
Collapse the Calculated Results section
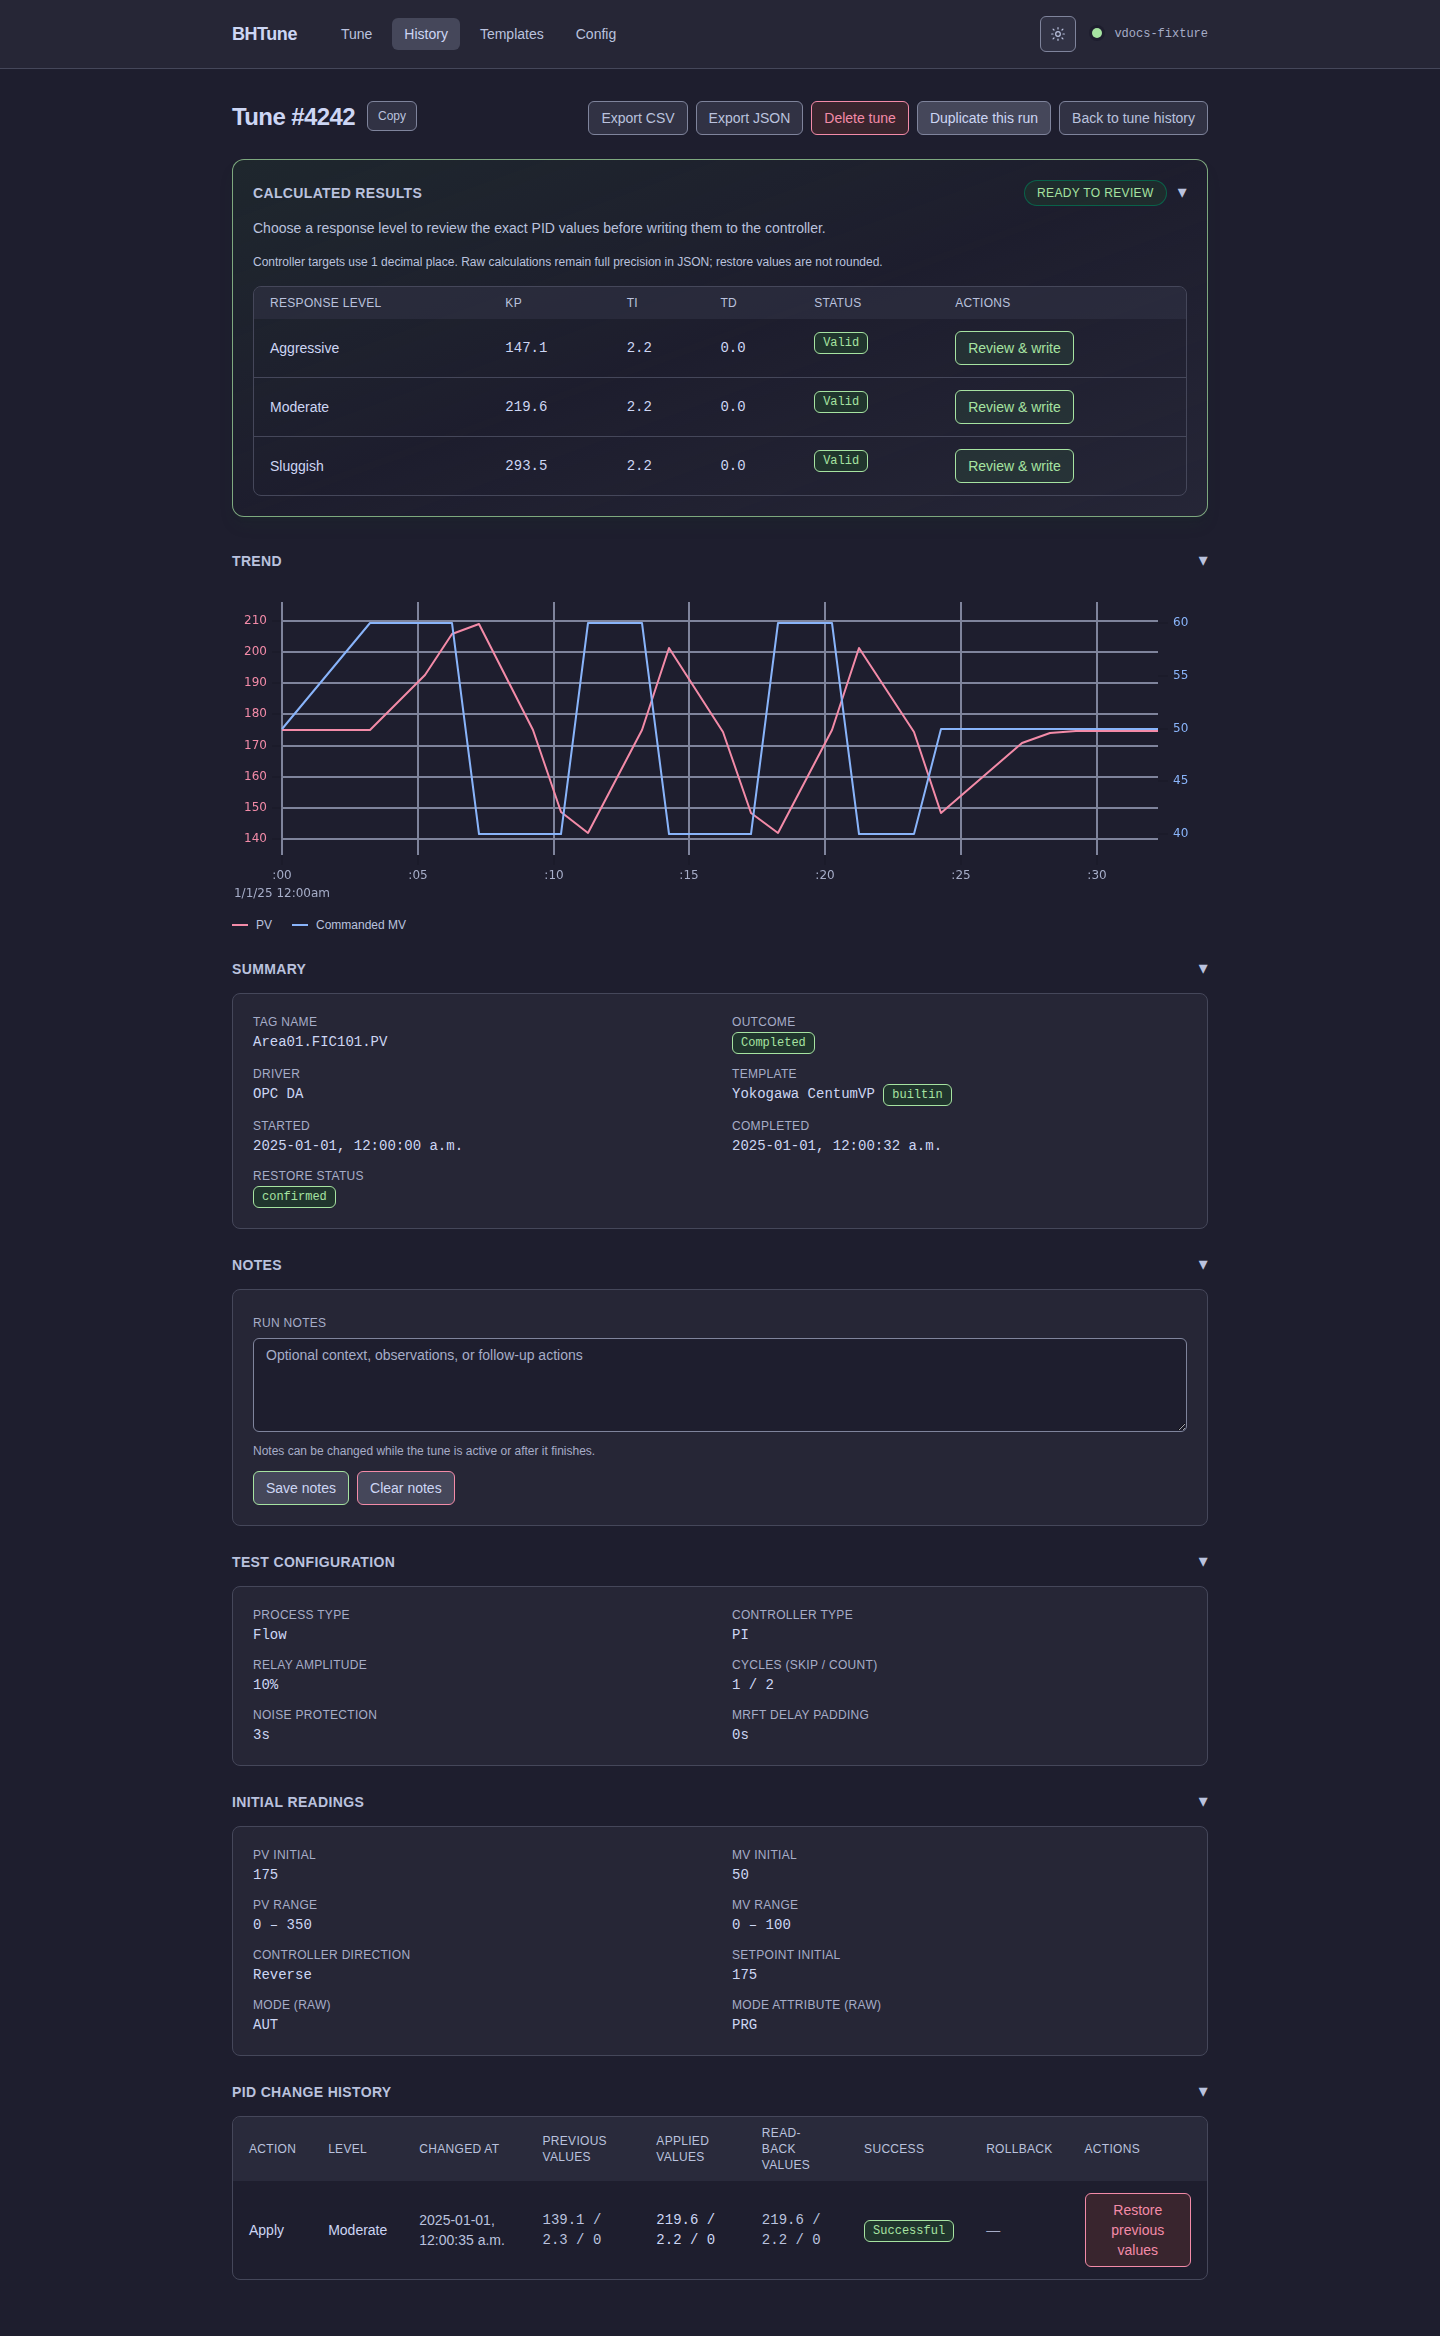click(1182, 193)
